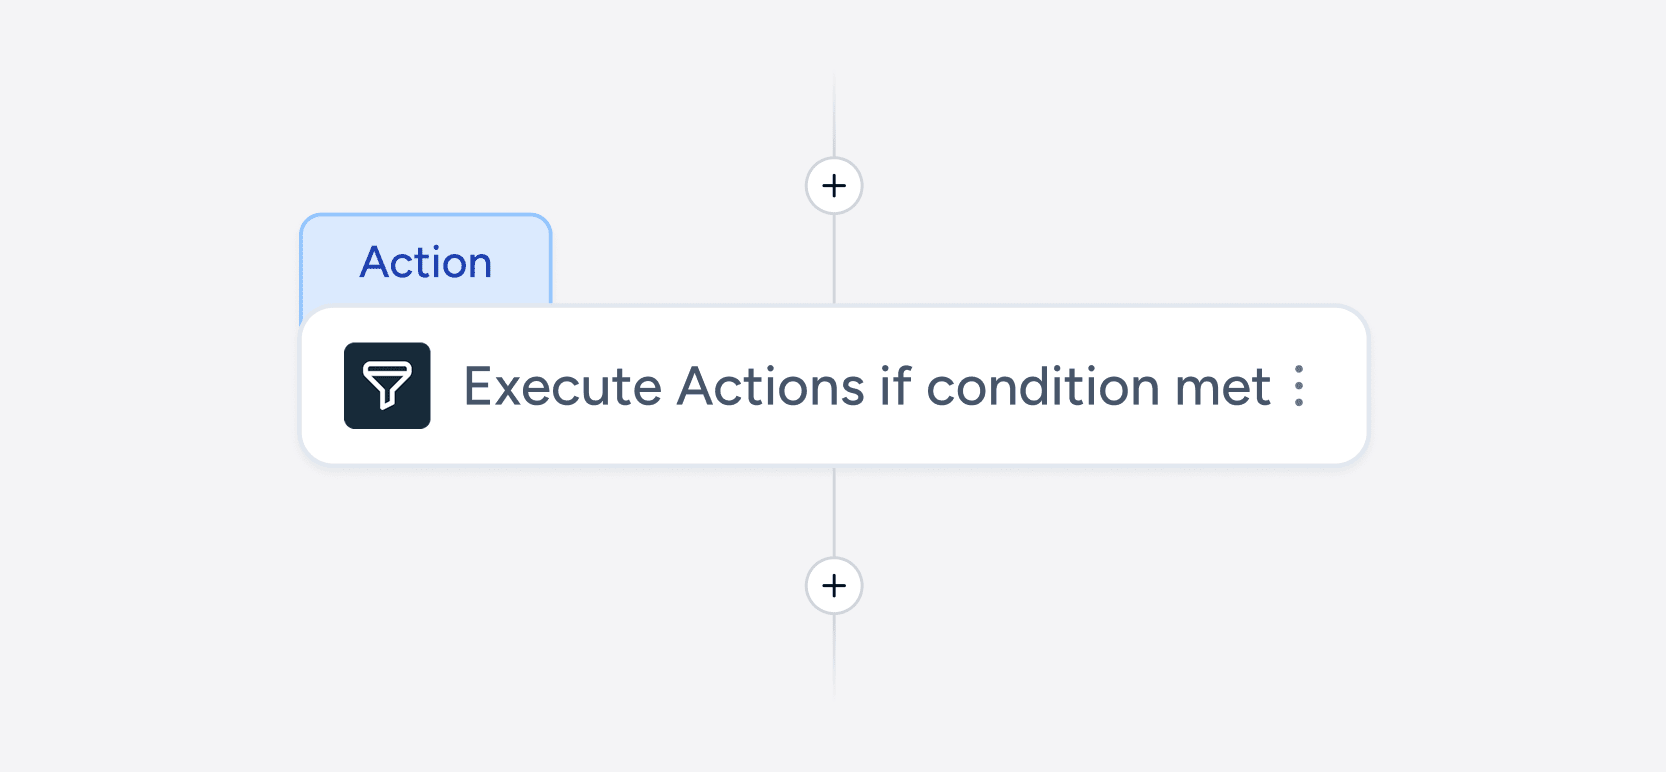Expand step options via vertical ellipsis
The image size is (1666, 772).
coord(1299,386)
